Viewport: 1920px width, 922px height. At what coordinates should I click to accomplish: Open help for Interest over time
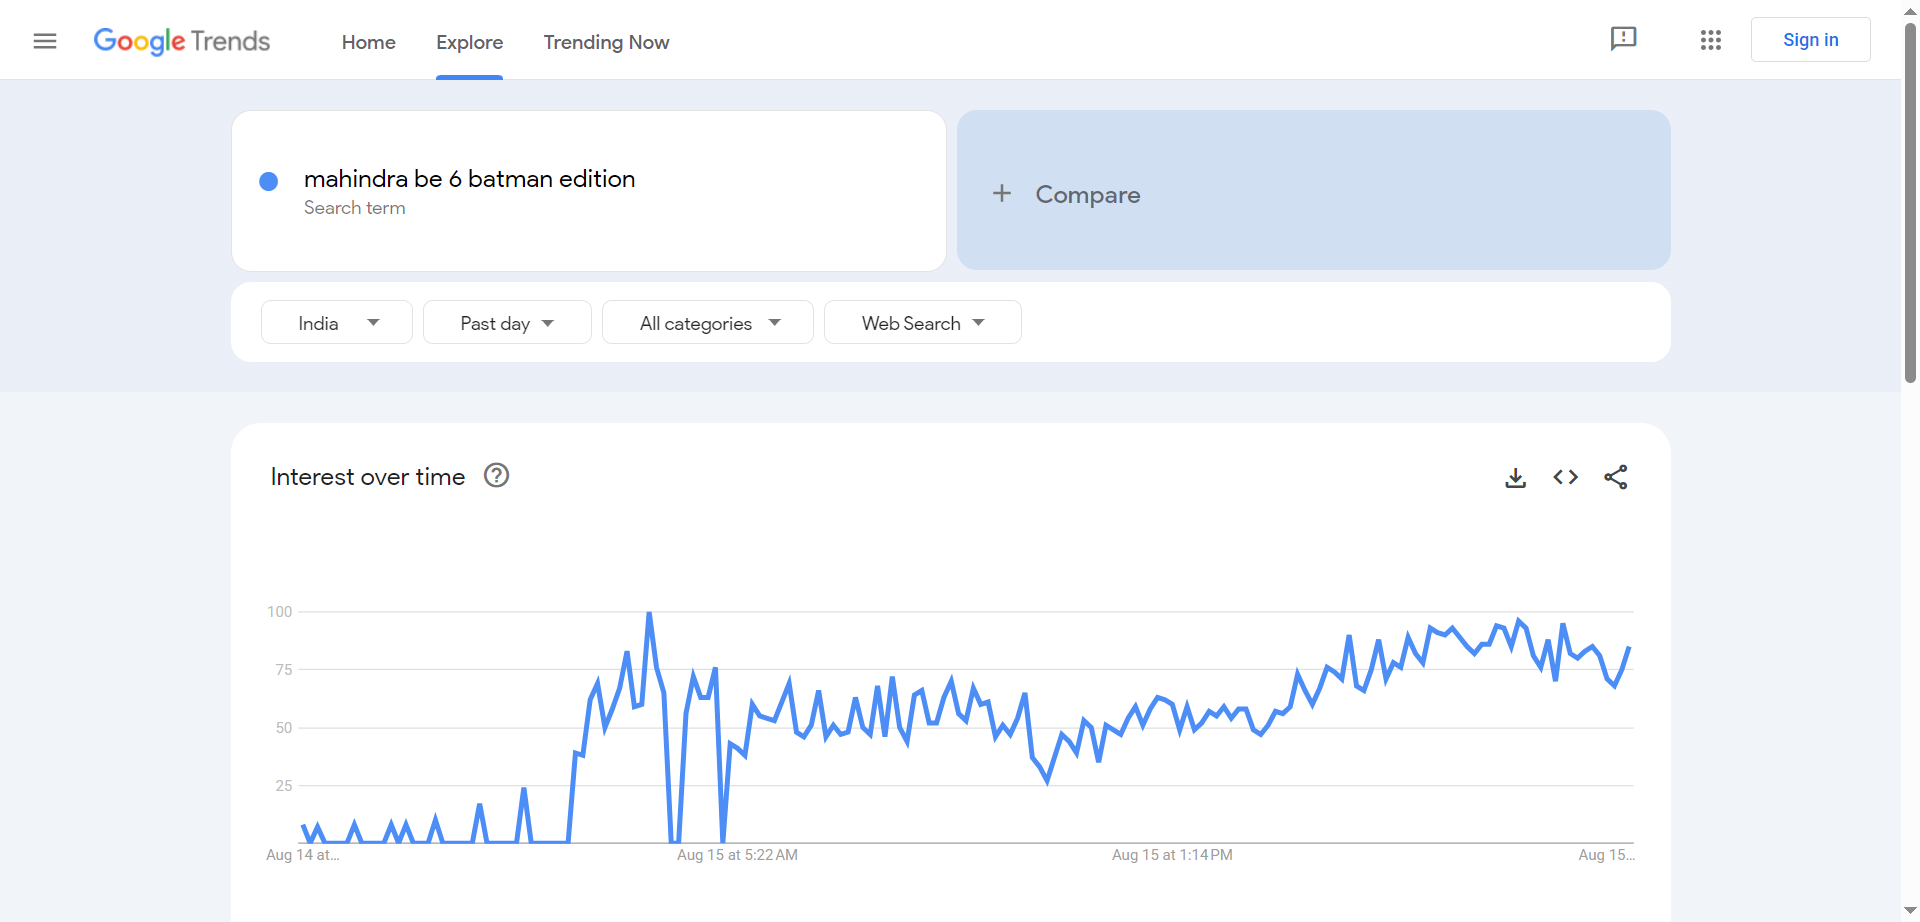pyautogui.click(x=497, y=476)
